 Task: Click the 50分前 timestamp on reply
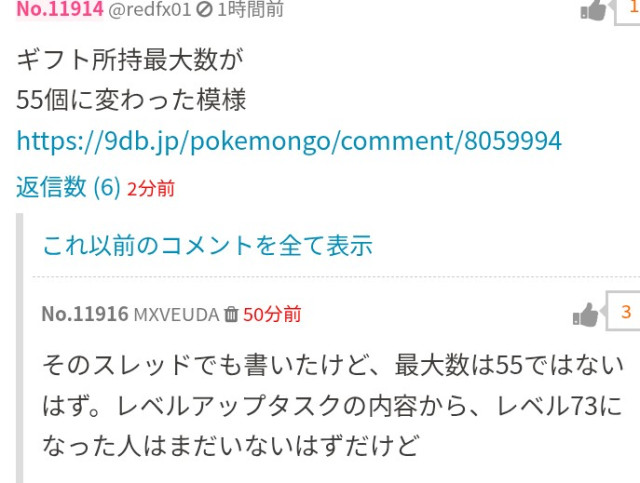(272, 314)
